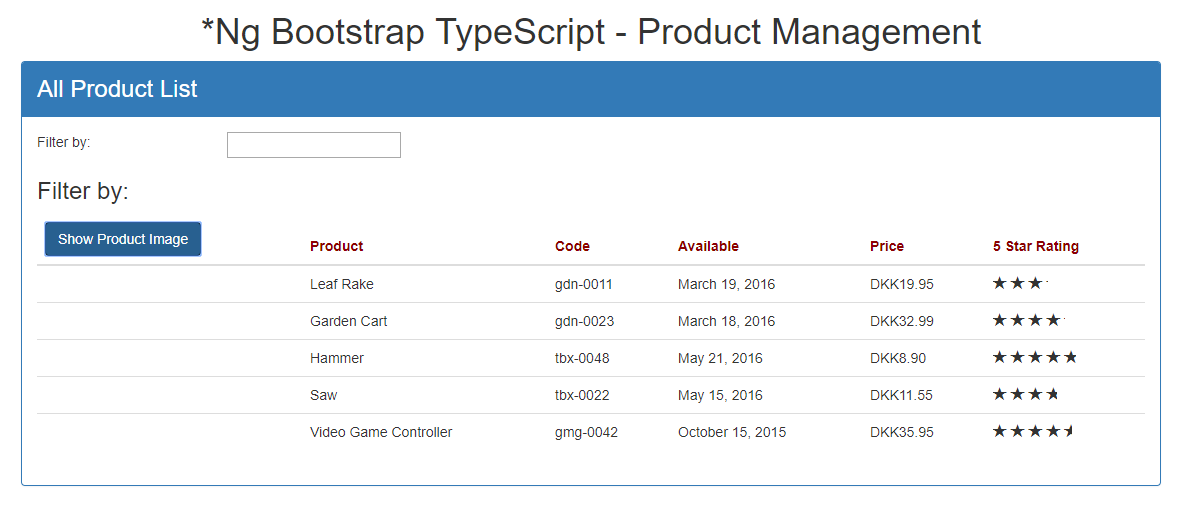Click the Show Product Image button
The image size is (1182, 522).
click(123, 239)
